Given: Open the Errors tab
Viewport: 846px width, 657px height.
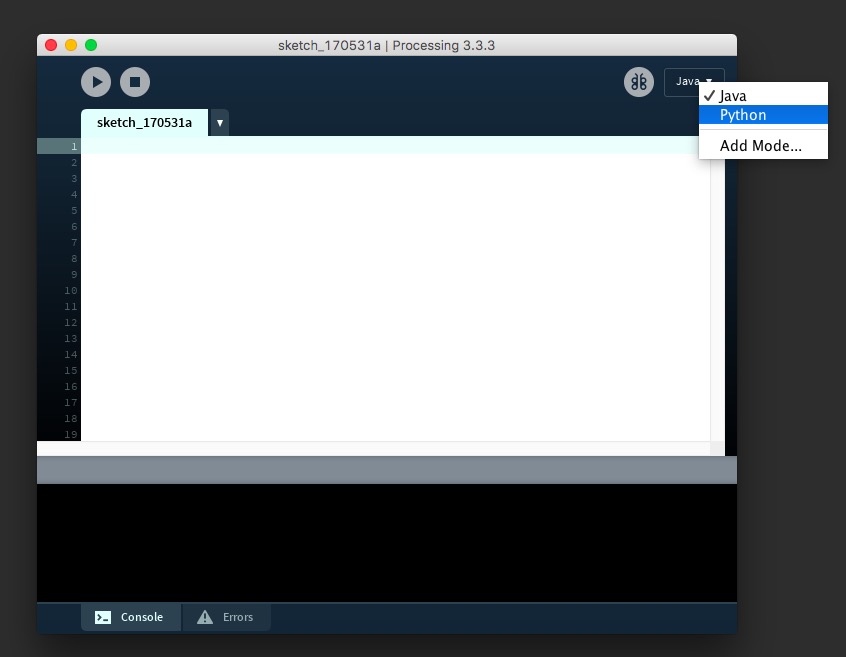Looking at the screenshot, I should 226,617.
